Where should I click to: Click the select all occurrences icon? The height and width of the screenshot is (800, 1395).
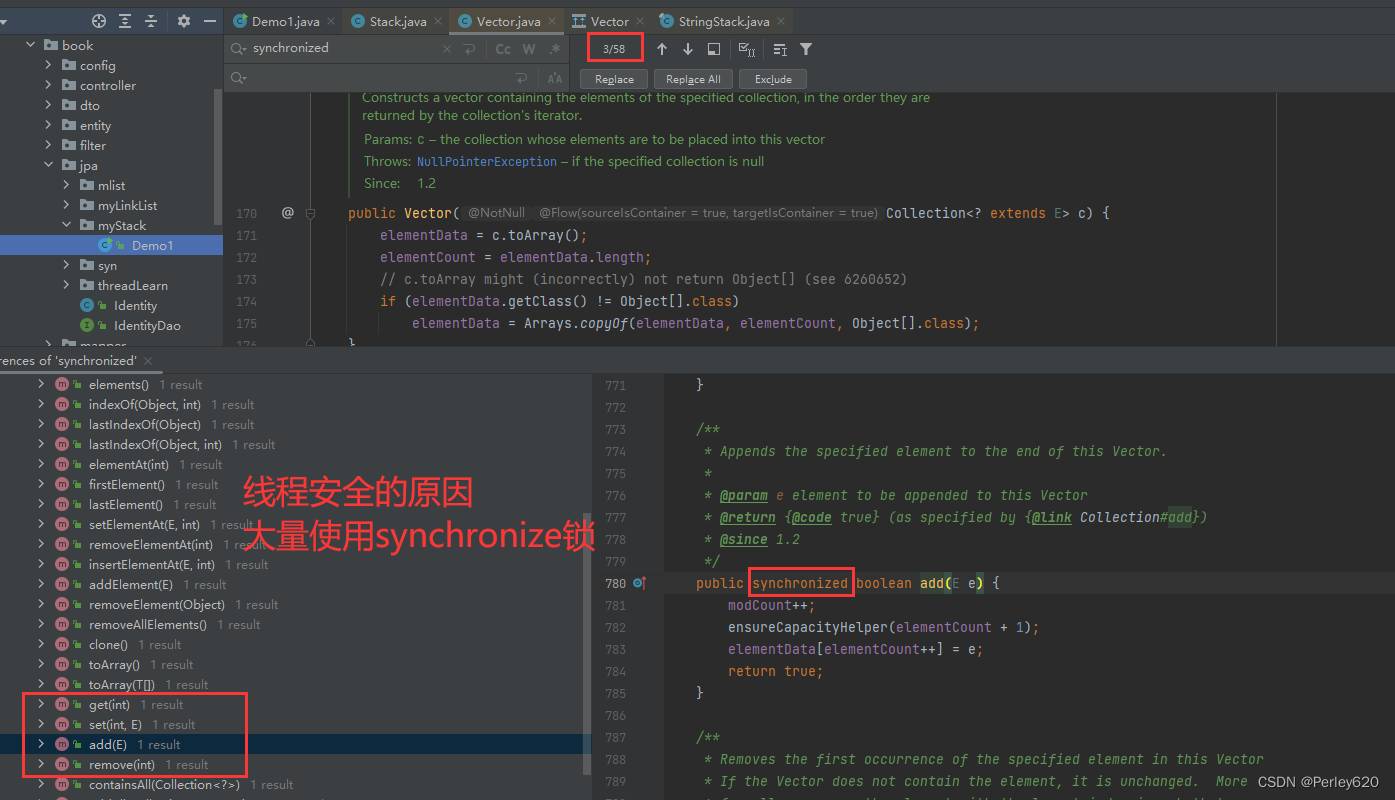coord(746,49)
